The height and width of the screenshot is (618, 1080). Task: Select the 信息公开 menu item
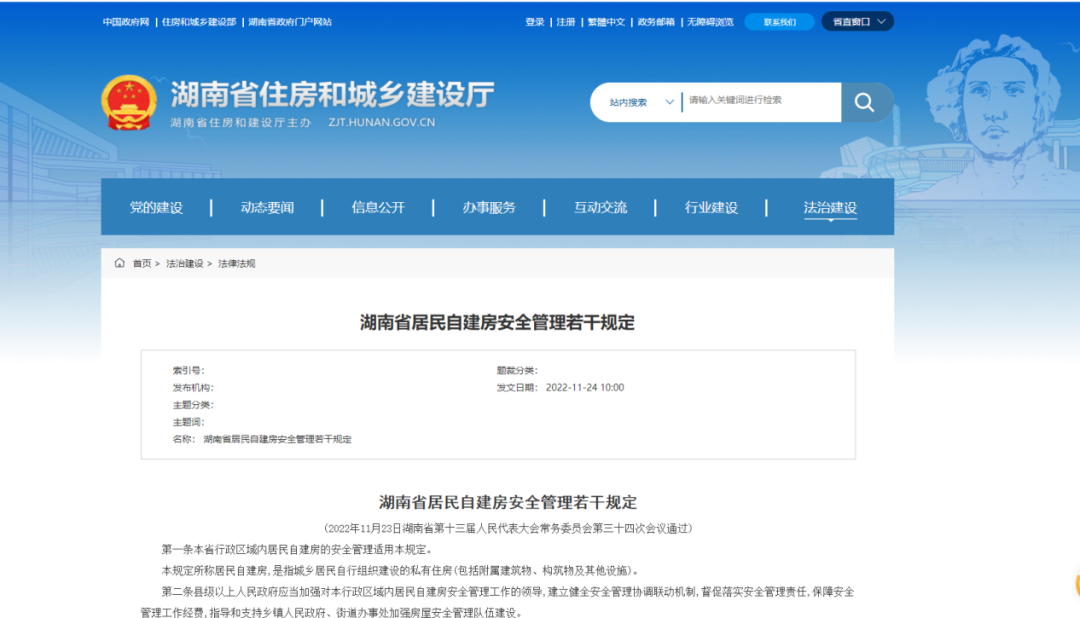(x=378, y=208)
